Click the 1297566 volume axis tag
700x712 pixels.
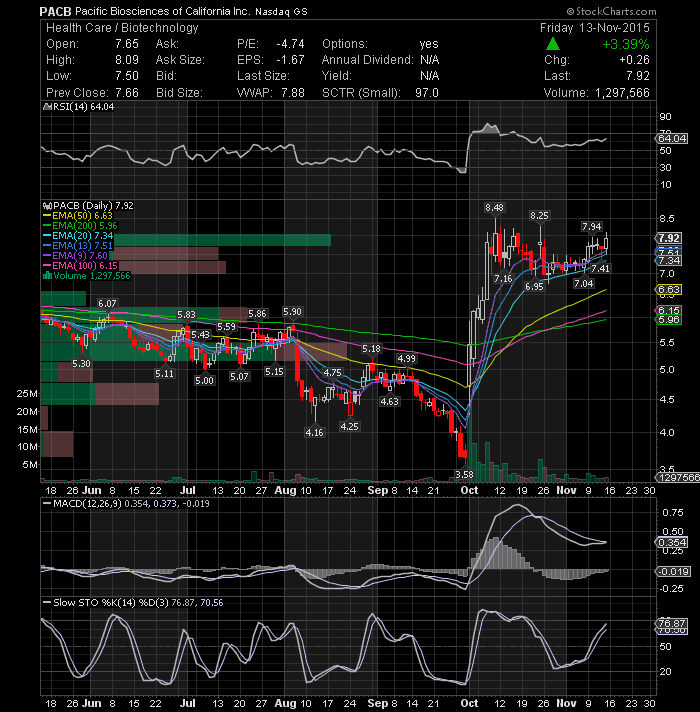coord(679,478)
